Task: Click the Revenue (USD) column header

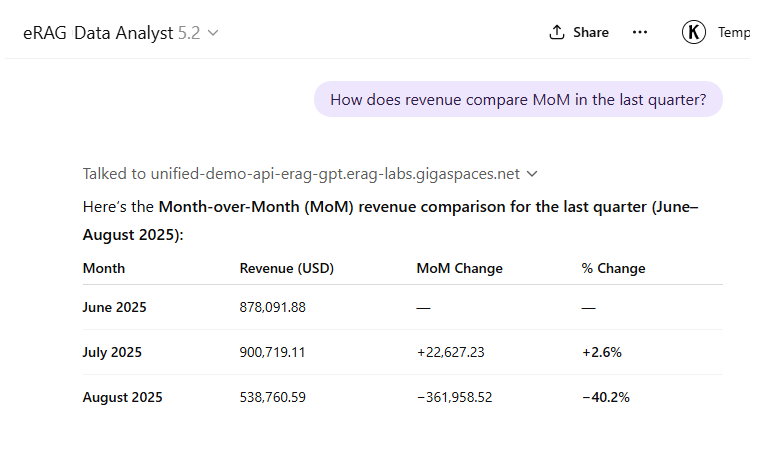Action: pyautogui.click(x=287, y=268)
